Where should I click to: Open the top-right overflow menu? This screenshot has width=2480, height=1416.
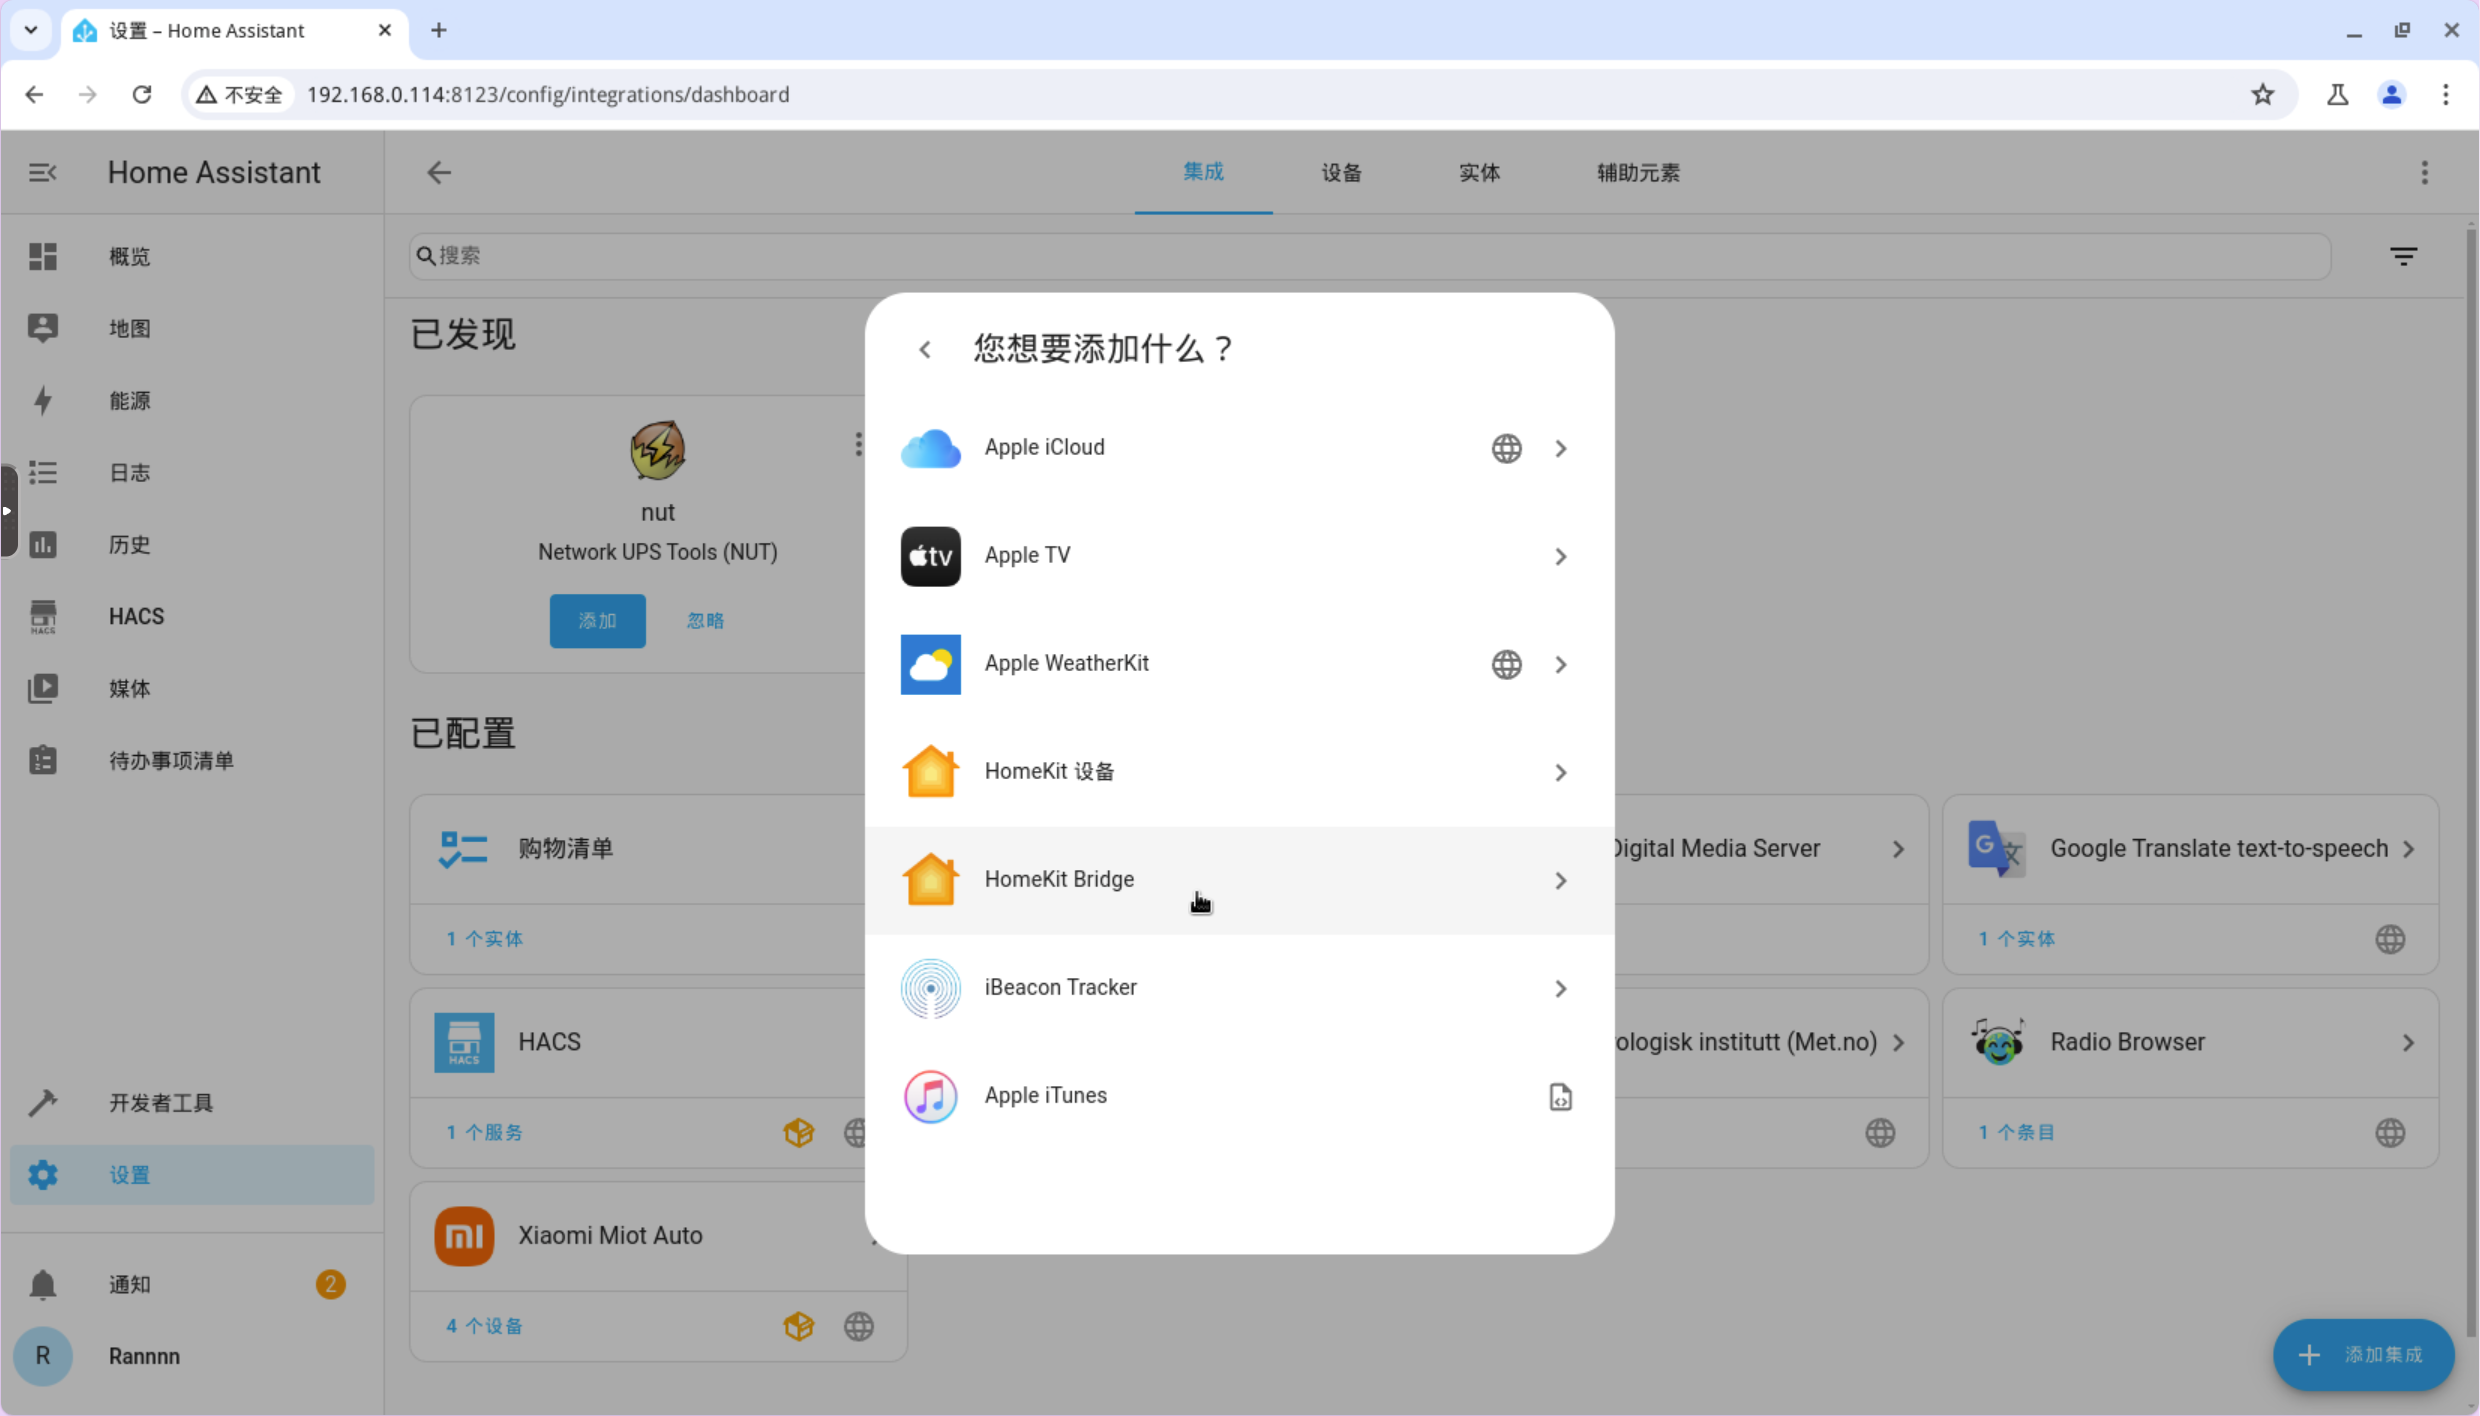(2424, 172)
